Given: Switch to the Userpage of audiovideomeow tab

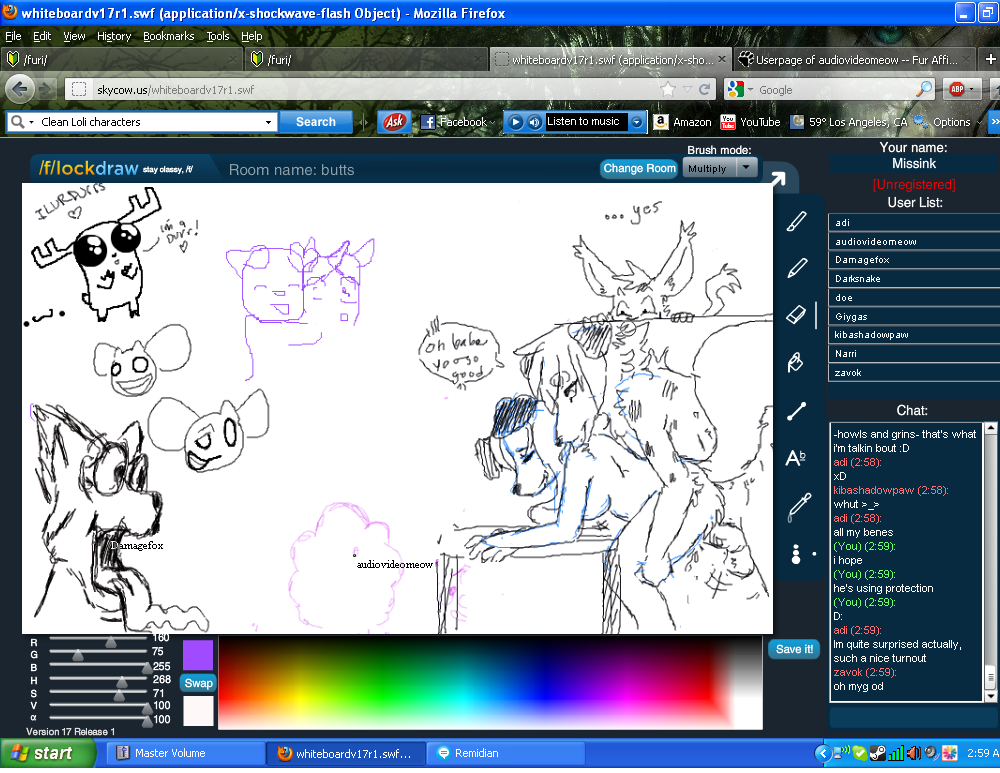Looking at the screenshot, I should (x=855, y=59).
